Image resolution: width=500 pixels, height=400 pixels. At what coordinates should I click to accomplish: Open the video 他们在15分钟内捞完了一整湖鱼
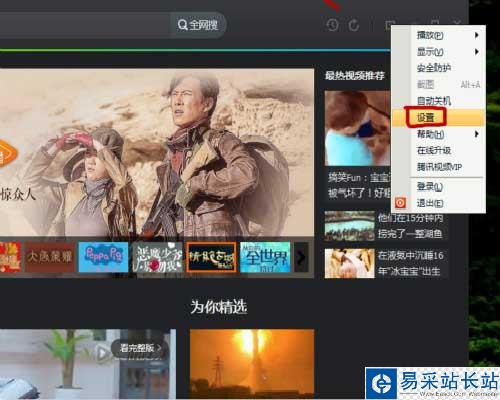pyautogui.click(x=410, y=226)
